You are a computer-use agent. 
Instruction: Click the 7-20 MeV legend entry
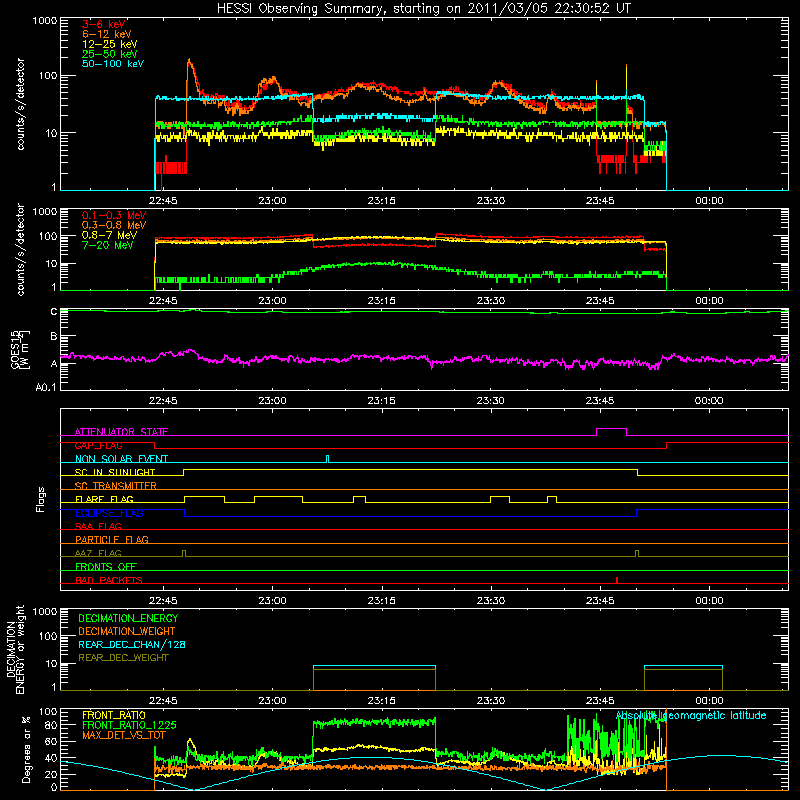[x=108, y=245]
